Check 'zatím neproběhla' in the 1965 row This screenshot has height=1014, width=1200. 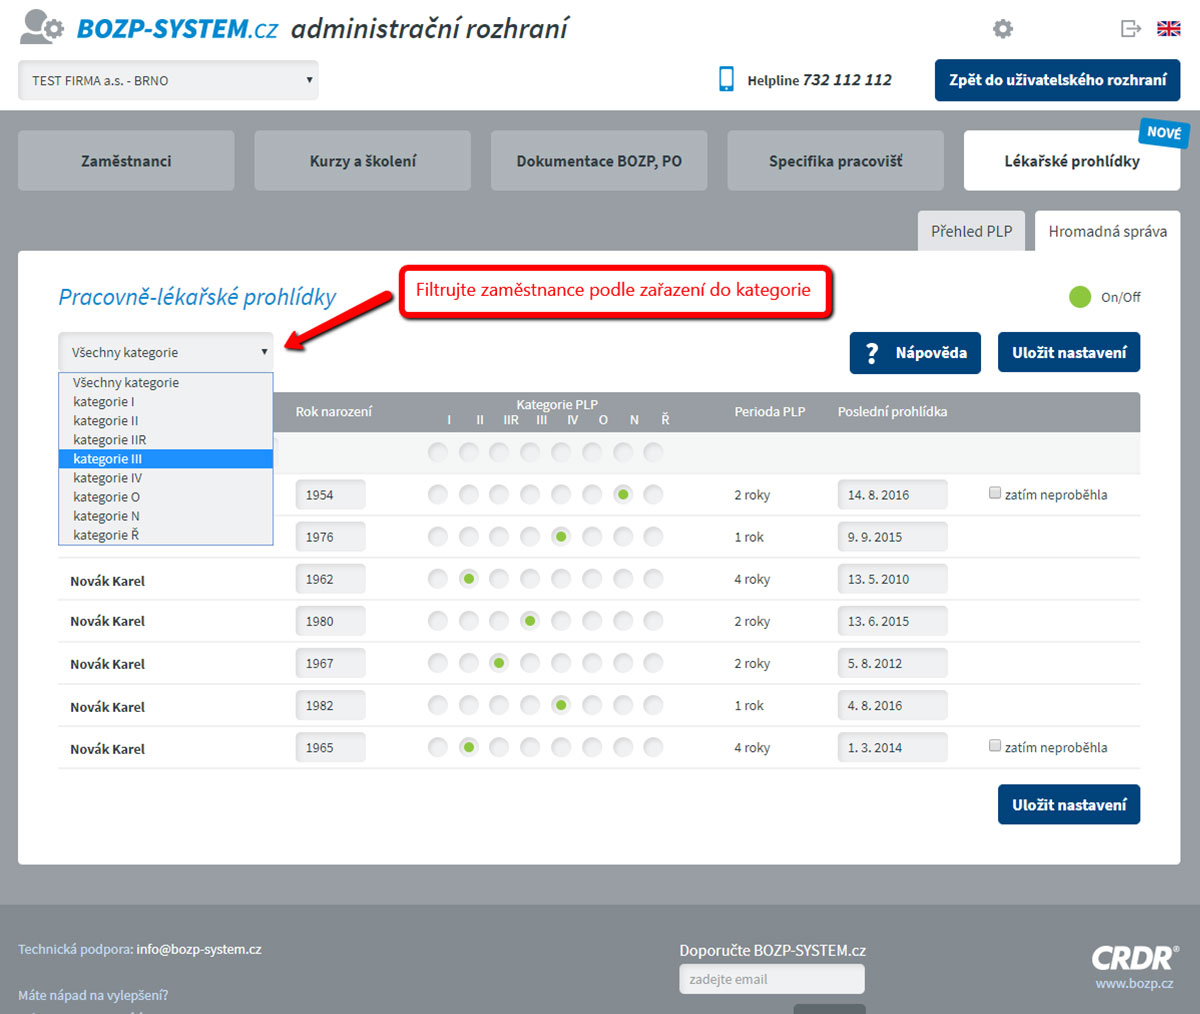point(995,746)
